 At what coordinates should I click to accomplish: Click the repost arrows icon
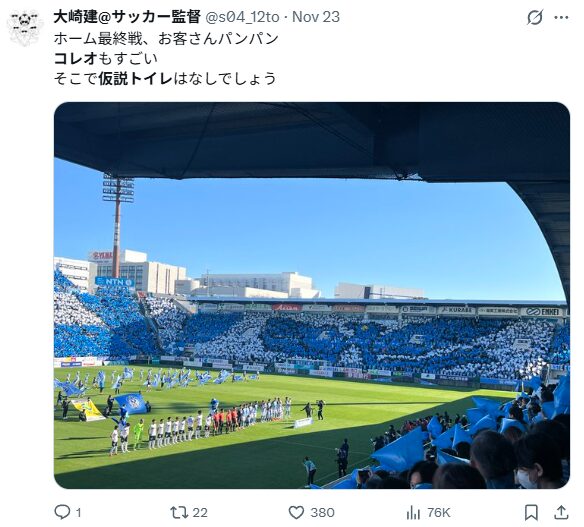point(179,512)
